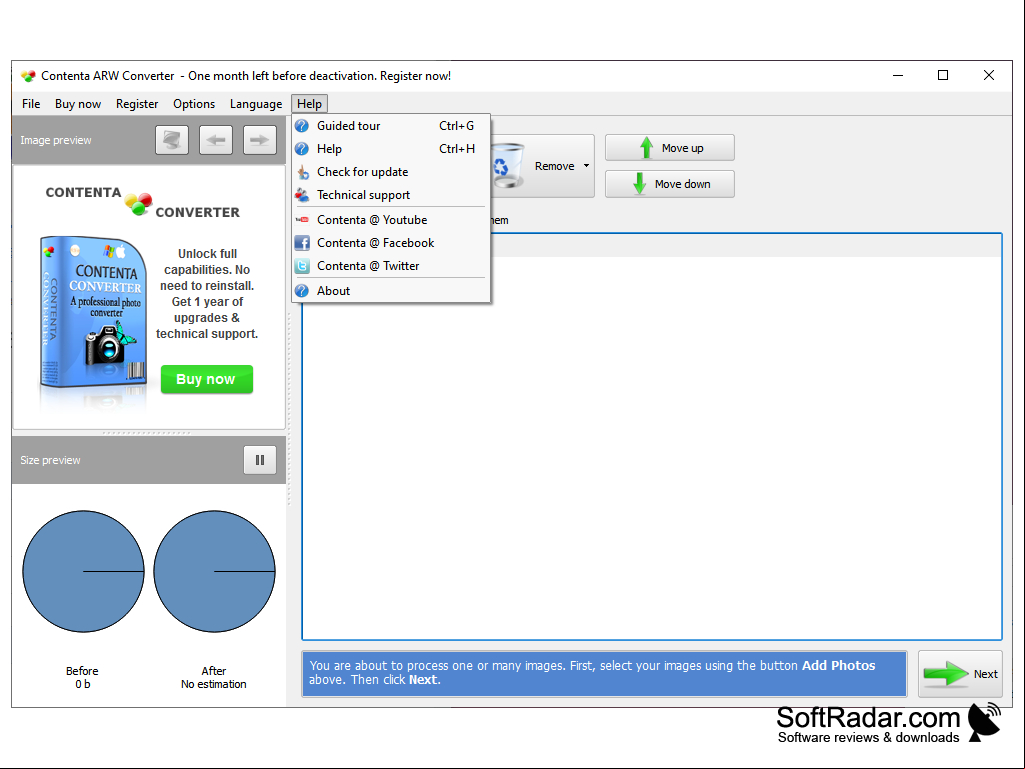The width and height of the screenshot is (1025, 769).
Task: Open the Options menu
Action: point(193,104)
